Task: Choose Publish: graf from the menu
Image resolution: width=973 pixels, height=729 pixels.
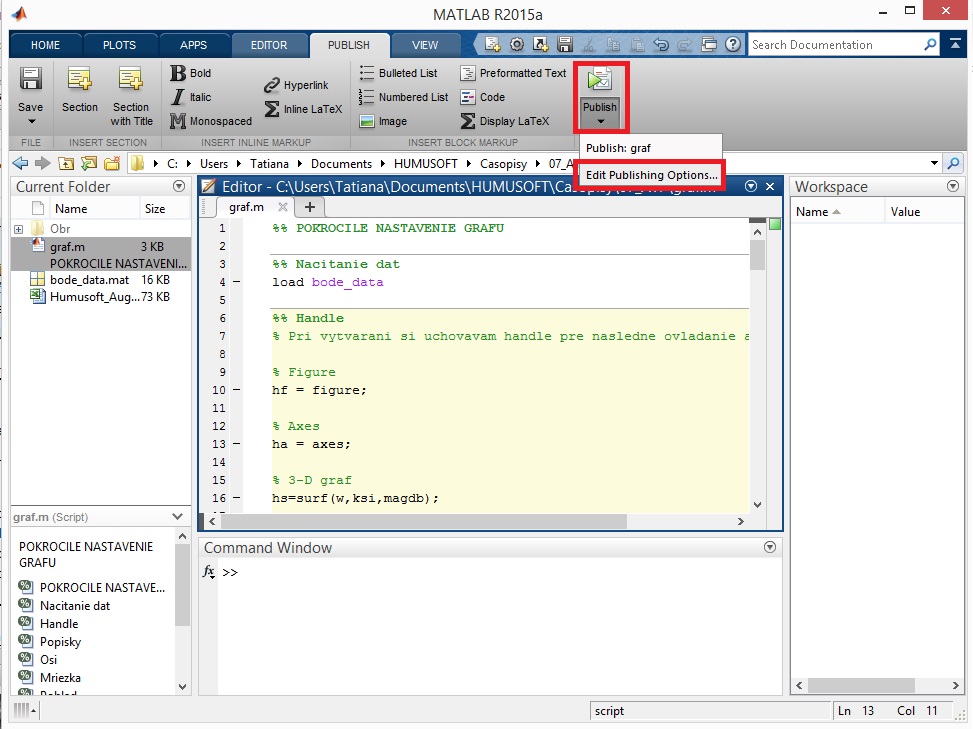Action: [x=650, y=148]
